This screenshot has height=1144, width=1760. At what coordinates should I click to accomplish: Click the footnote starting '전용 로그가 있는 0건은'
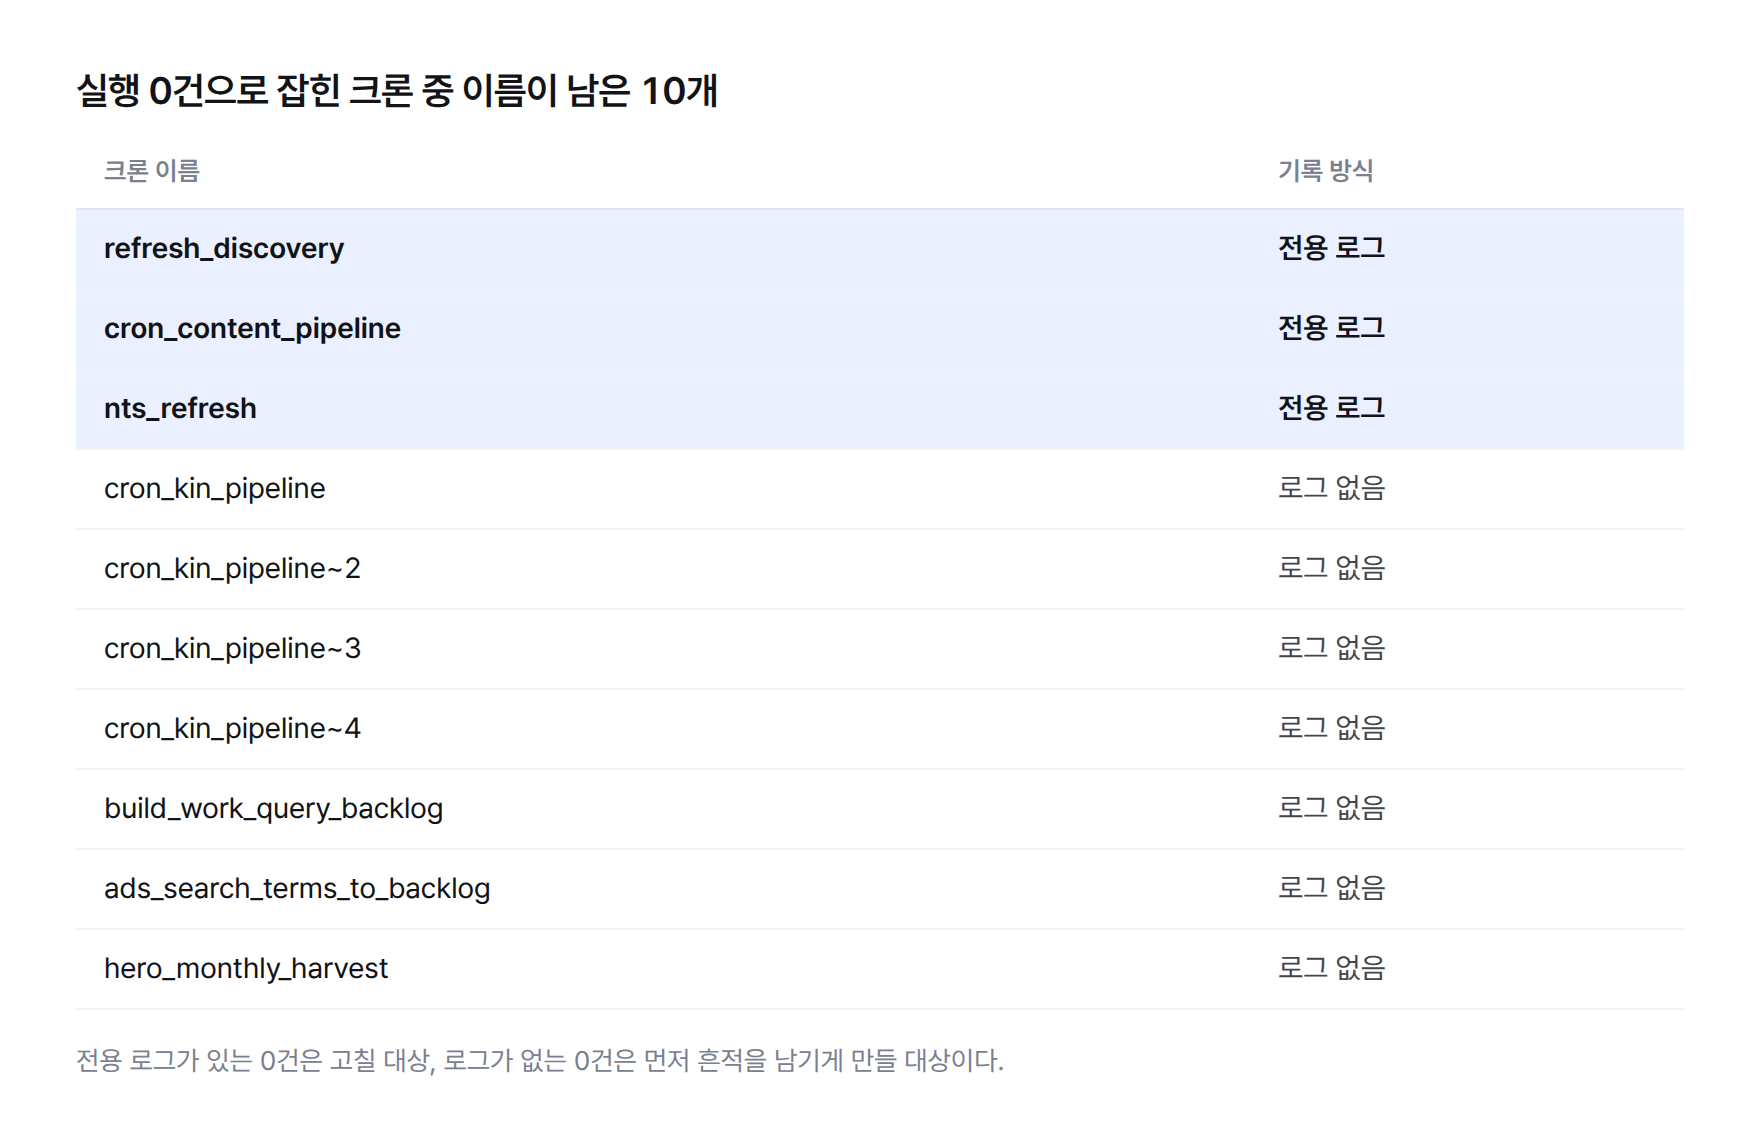[x=540, y=1060]
